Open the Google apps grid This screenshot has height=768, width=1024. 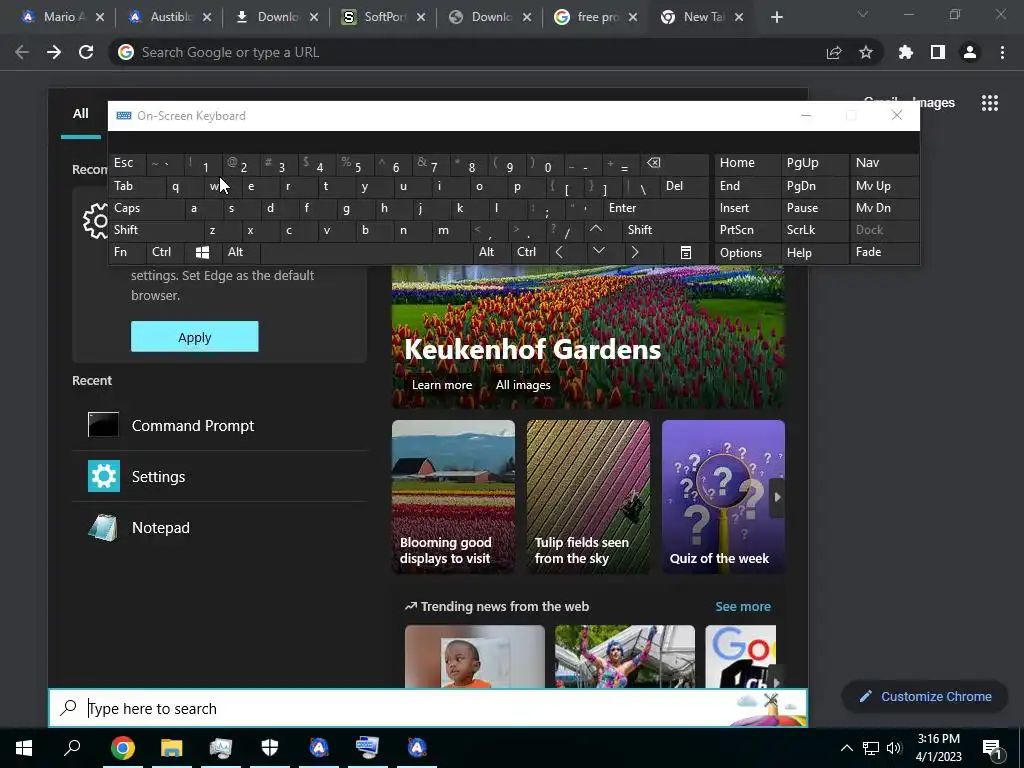point(990,103)
